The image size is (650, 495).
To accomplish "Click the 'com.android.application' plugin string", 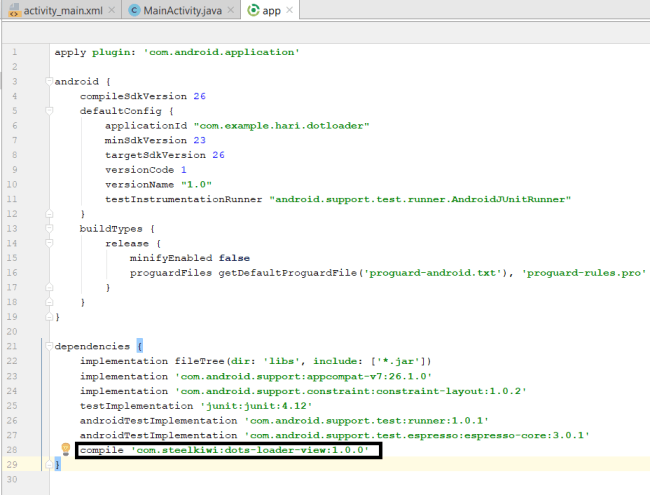I will (221, 52).
